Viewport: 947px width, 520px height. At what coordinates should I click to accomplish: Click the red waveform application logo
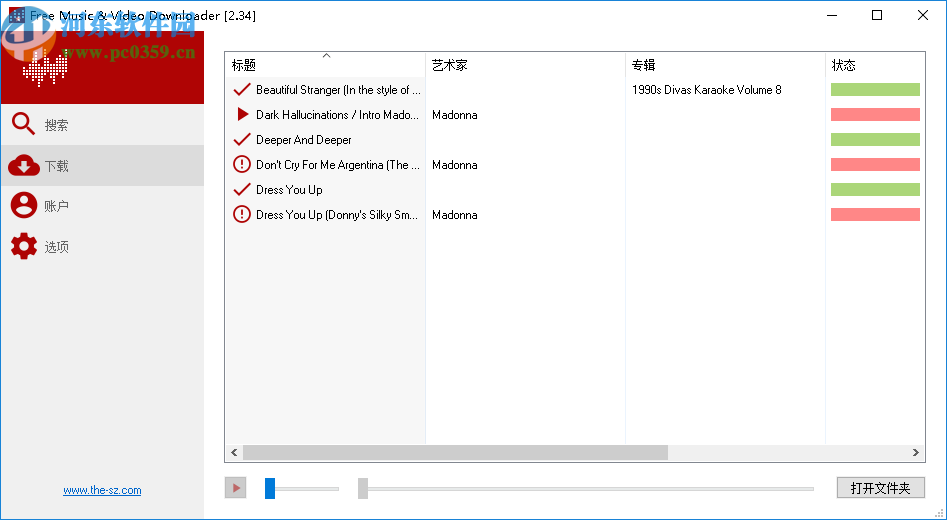click(44, 68)
